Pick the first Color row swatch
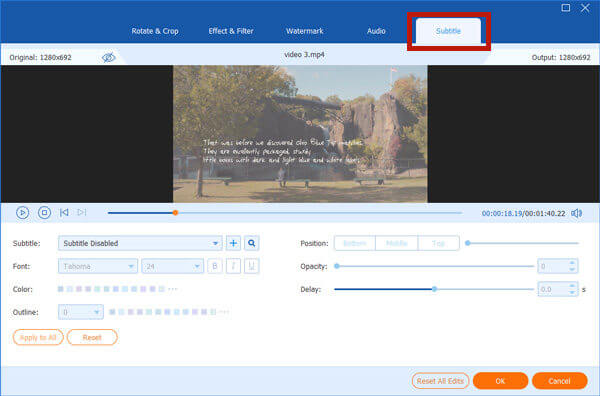The image size is (600, 396). [60, 289]
